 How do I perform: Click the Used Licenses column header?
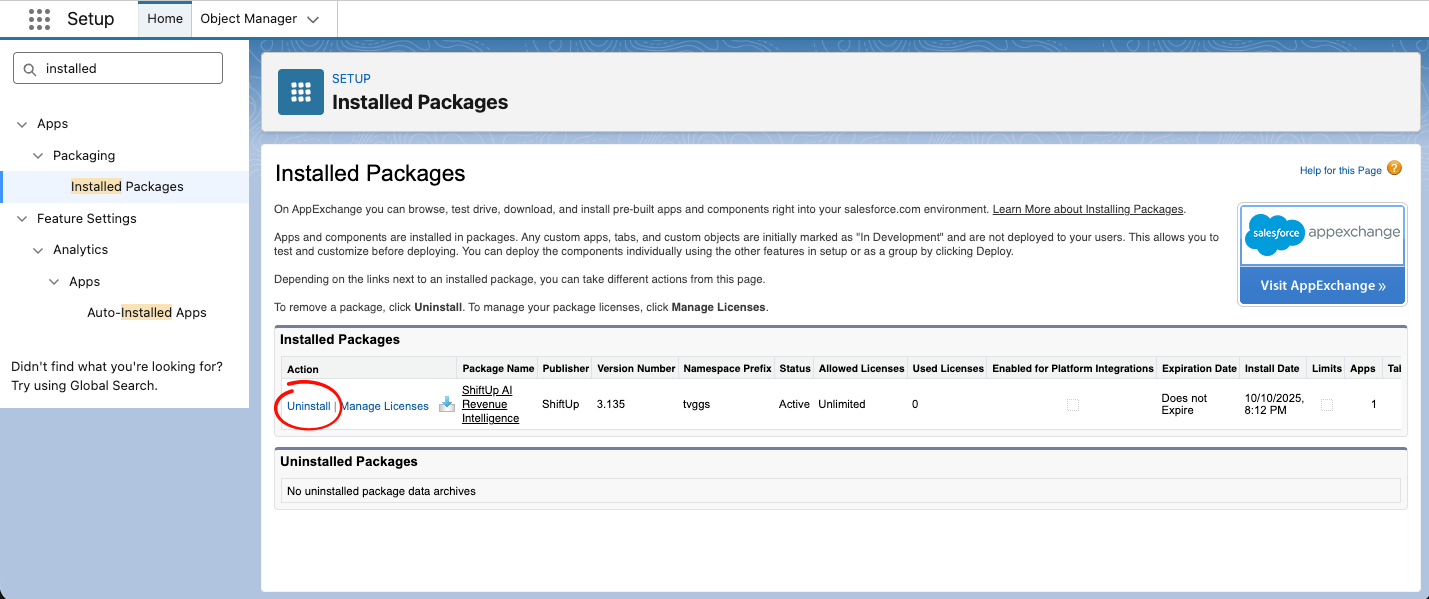948,369
